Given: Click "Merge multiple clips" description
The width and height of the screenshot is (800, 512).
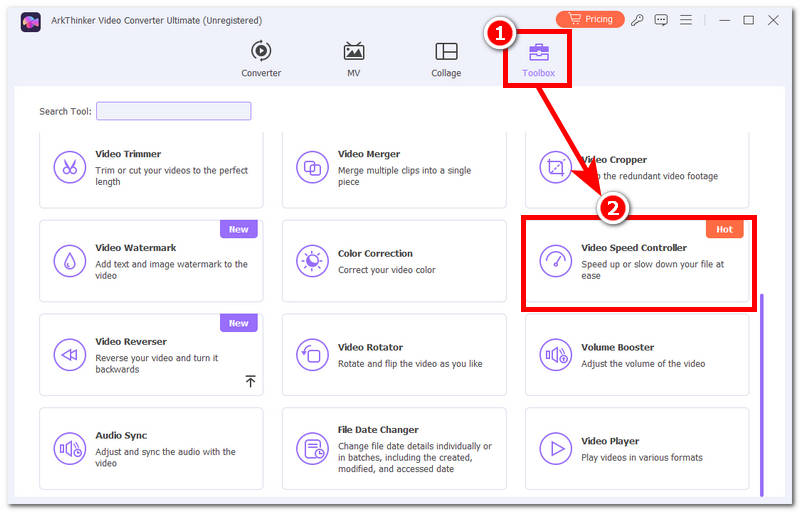Looking at the screenshot, I should pyautogui.click(x=405, y=176).
